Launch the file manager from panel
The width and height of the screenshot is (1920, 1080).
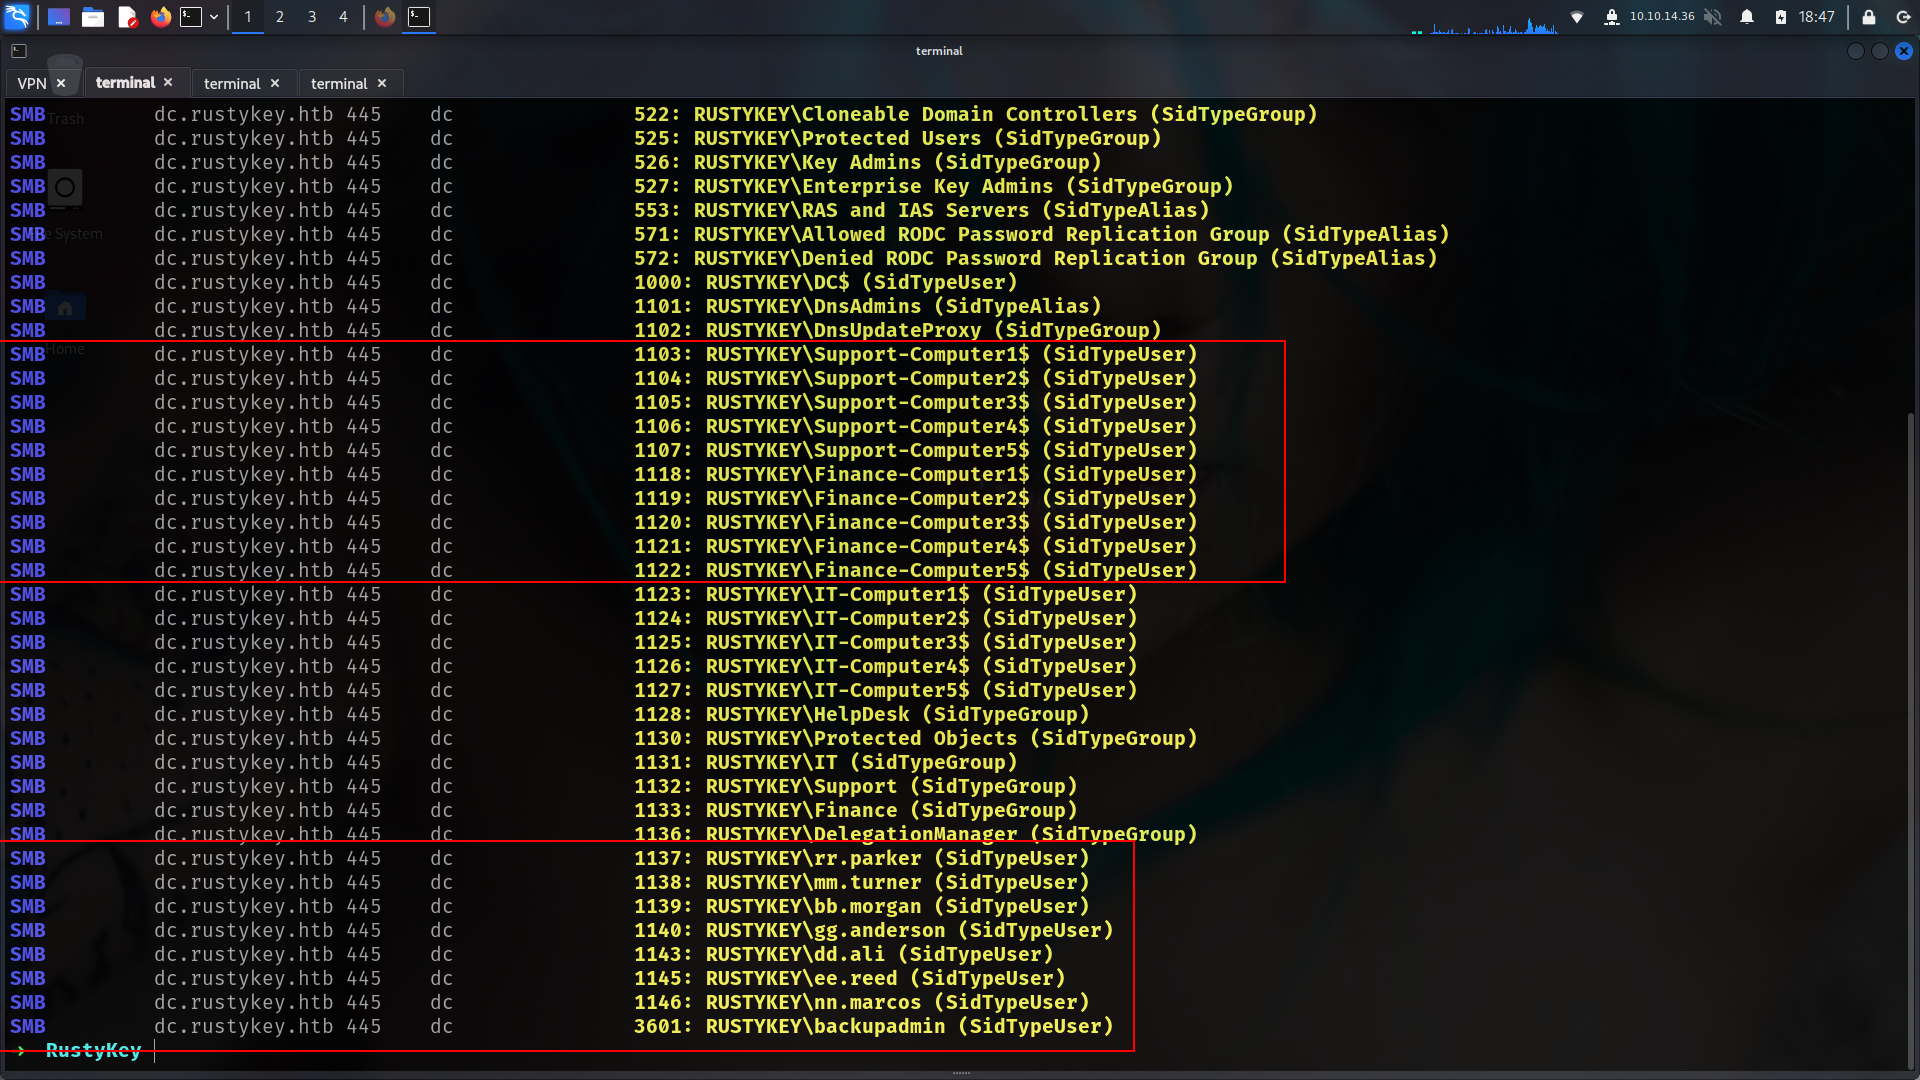point(93,17)
